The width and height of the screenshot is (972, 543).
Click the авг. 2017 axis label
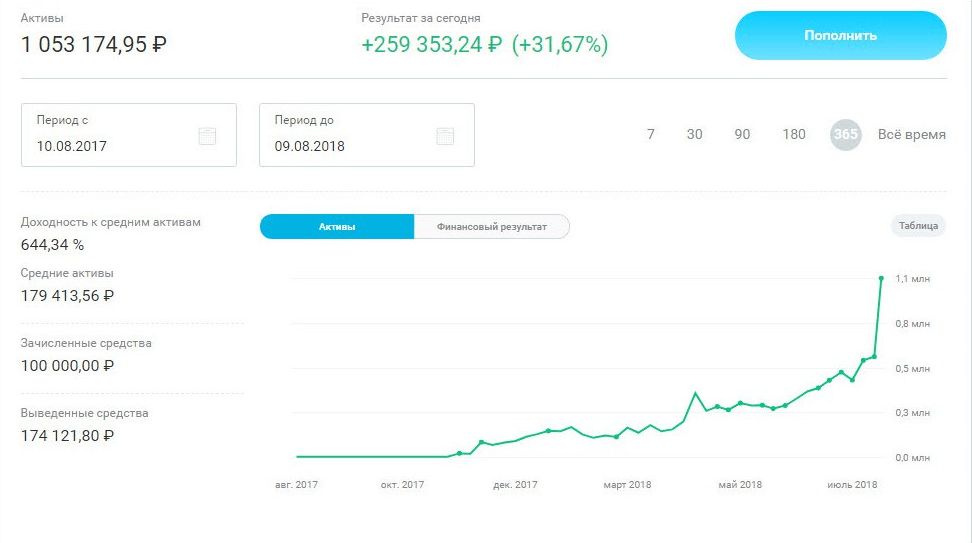[296, 485]
